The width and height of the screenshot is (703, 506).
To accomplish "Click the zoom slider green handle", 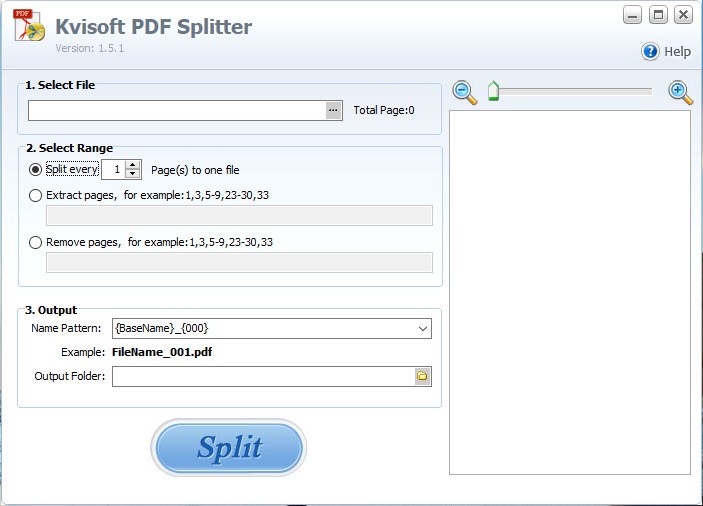I will pos(493,91).
